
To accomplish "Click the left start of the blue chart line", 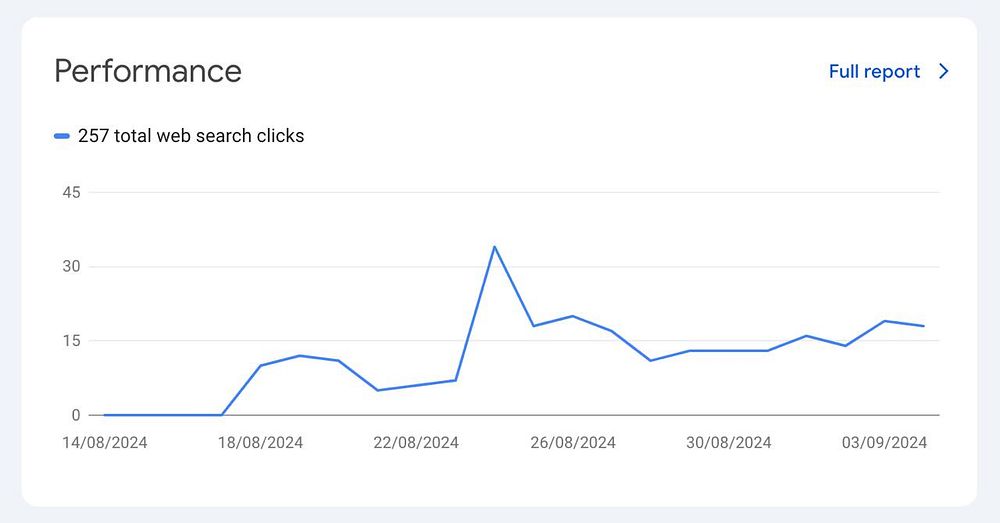I will [x=105, y=414].
